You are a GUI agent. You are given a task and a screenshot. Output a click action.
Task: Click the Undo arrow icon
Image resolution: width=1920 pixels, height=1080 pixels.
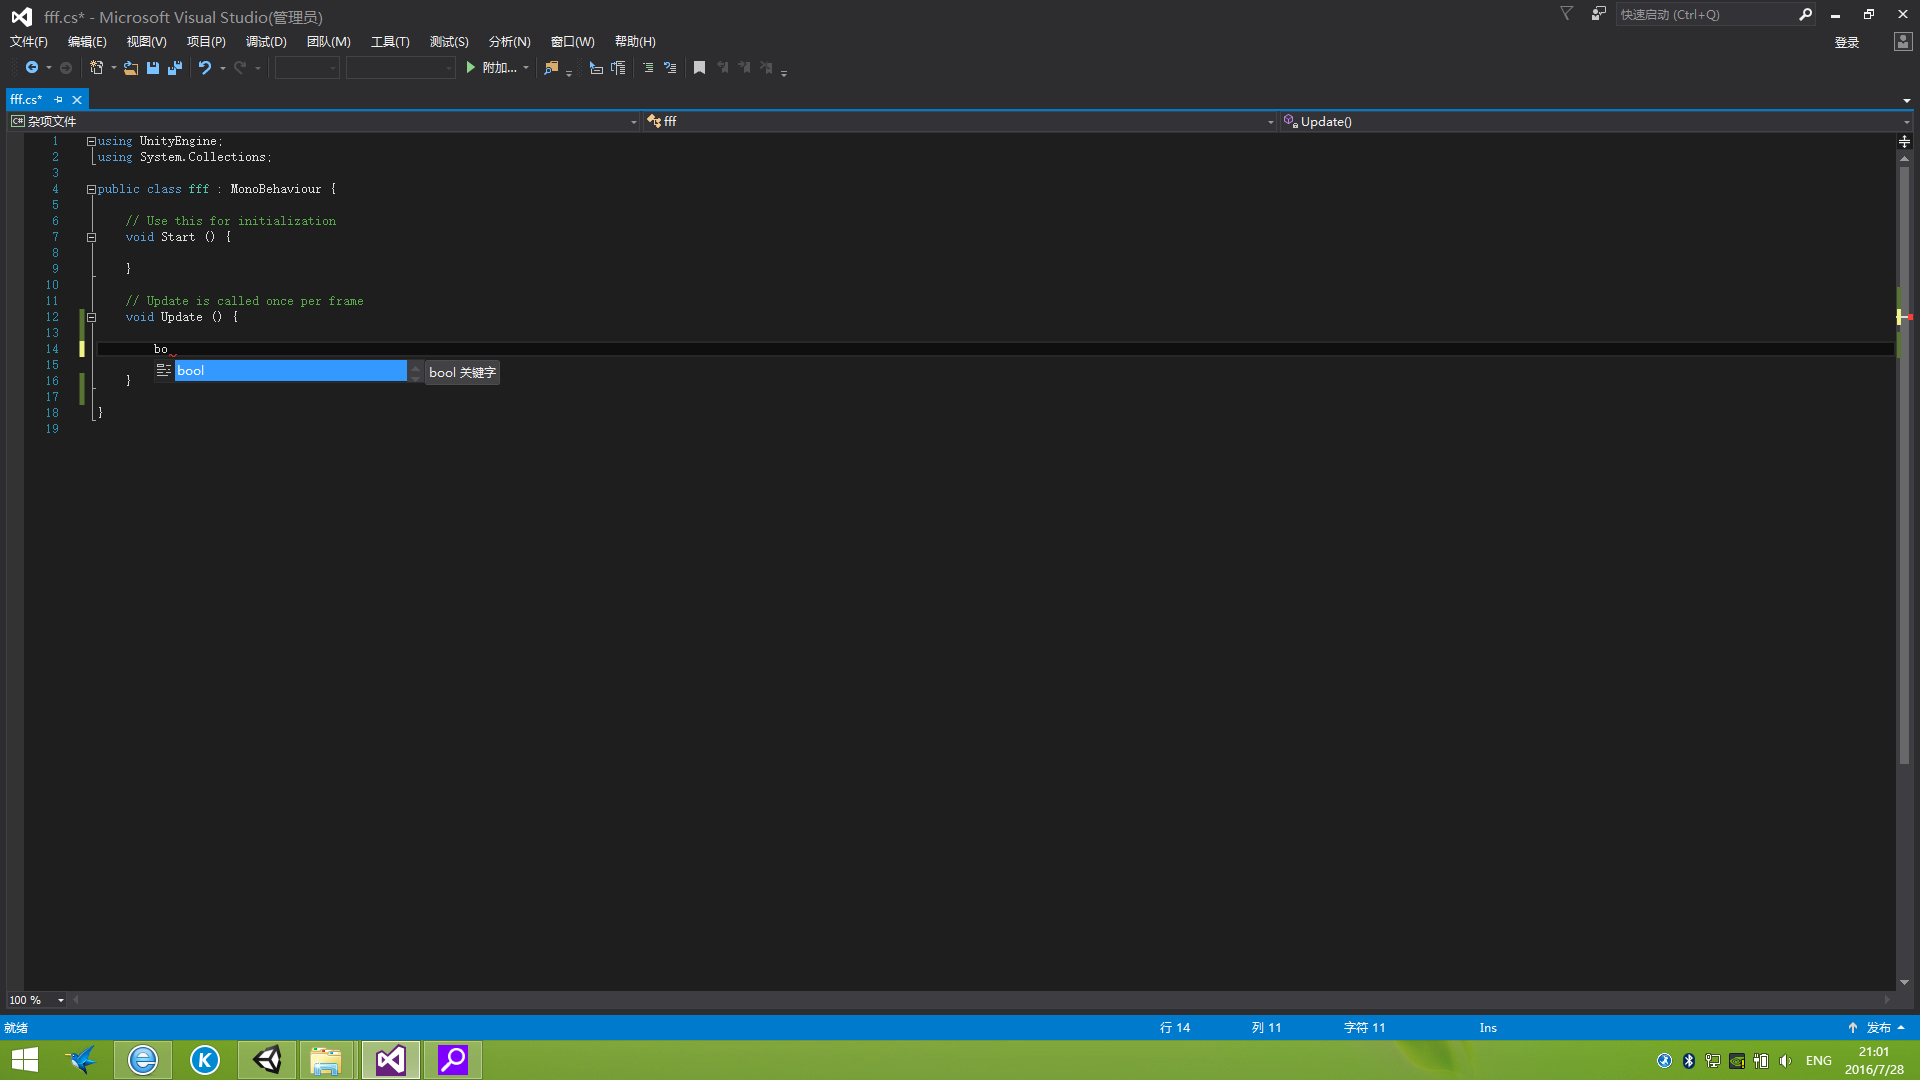(204, 68)
